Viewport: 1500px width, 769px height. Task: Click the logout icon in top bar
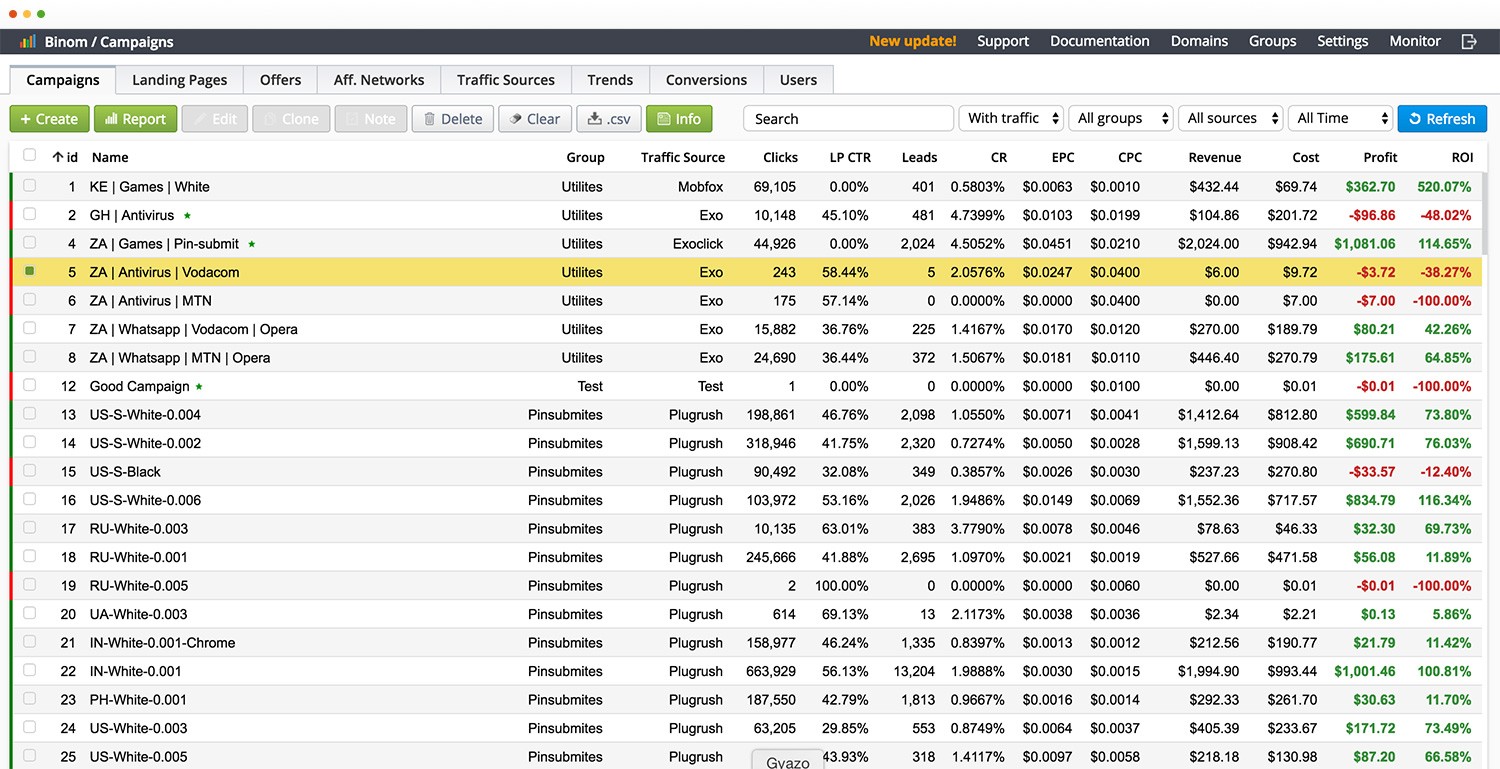coord(1468,41)
